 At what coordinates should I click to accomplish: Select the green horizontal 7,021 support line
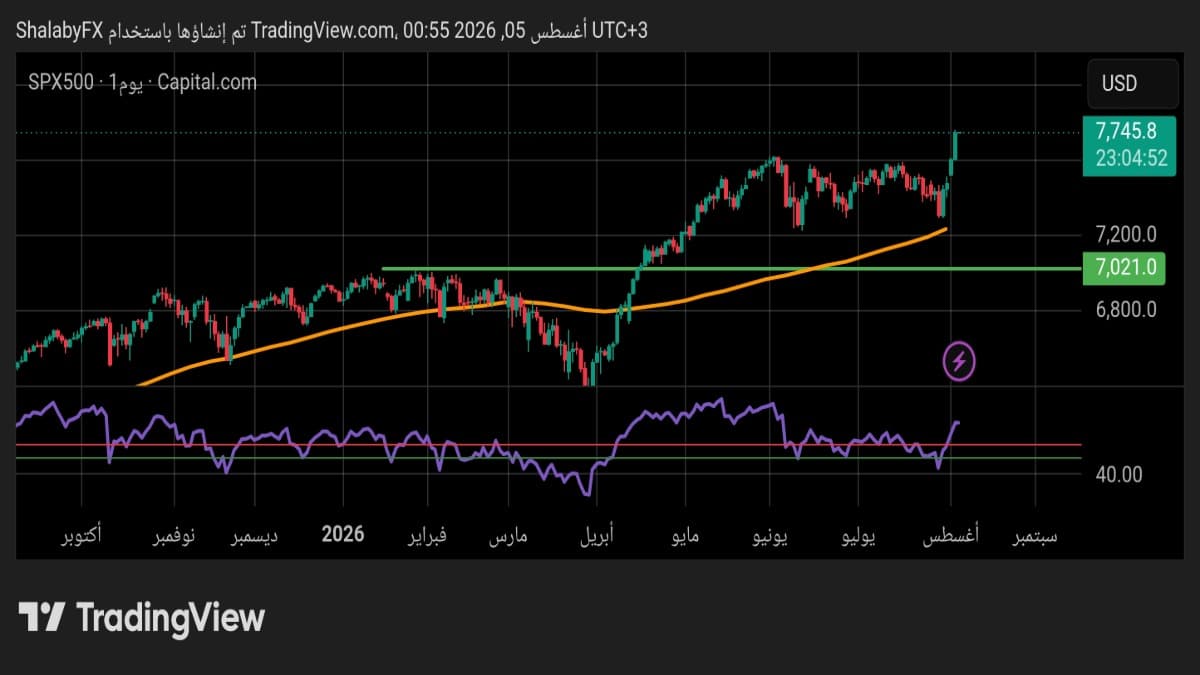(730, 268)
